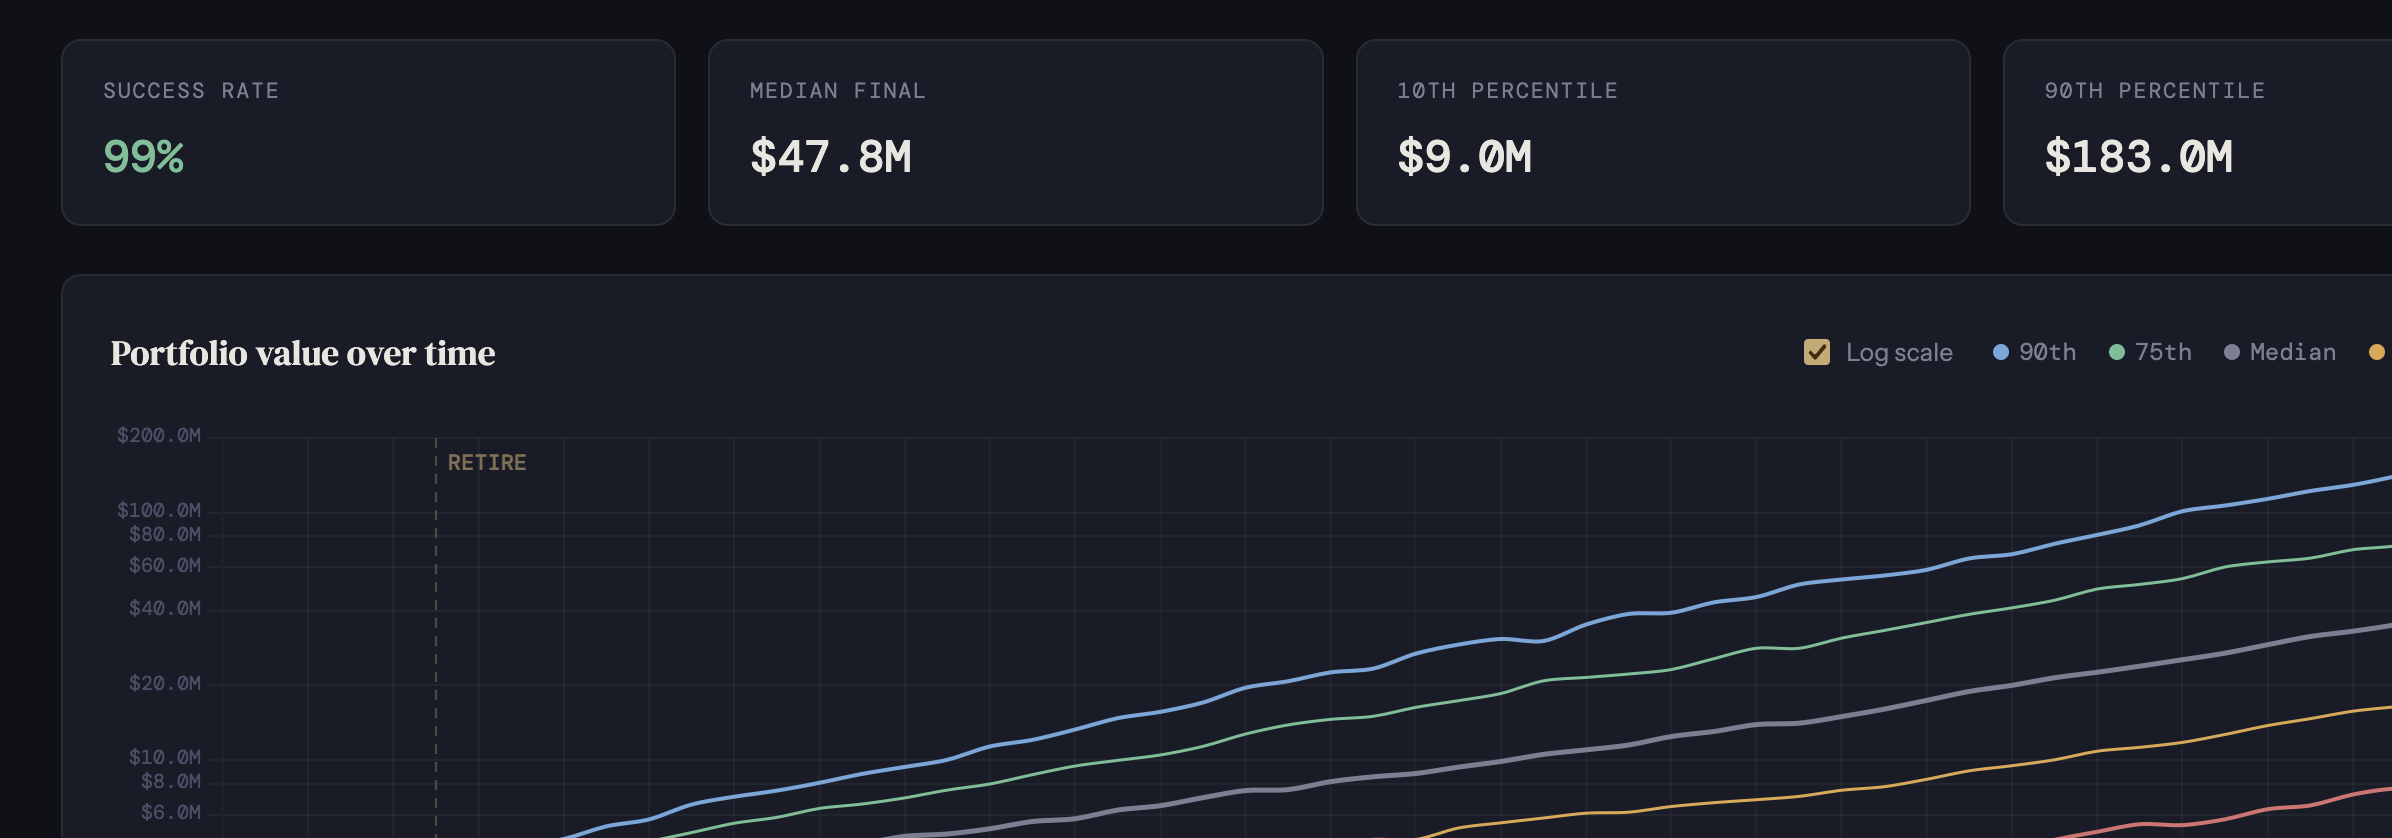Image resolution: width=2392 pixels, height=838 pixels.
Task: Select the $9.0M 10th percentile value
Action: (1465, 157)
